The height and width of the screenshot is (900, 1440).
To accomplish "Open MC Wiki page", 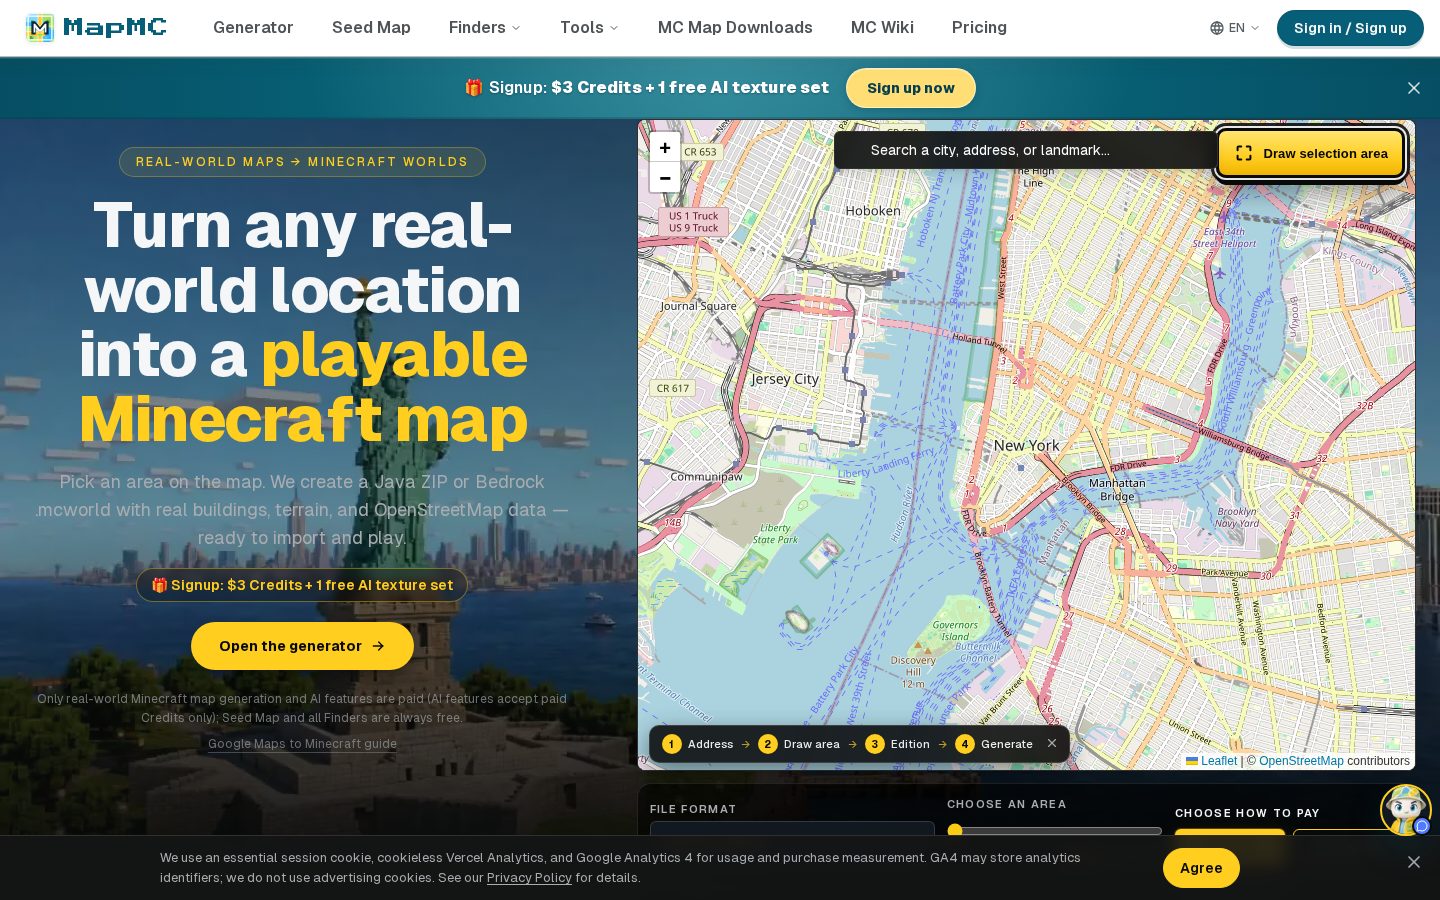I will [882, 28].
